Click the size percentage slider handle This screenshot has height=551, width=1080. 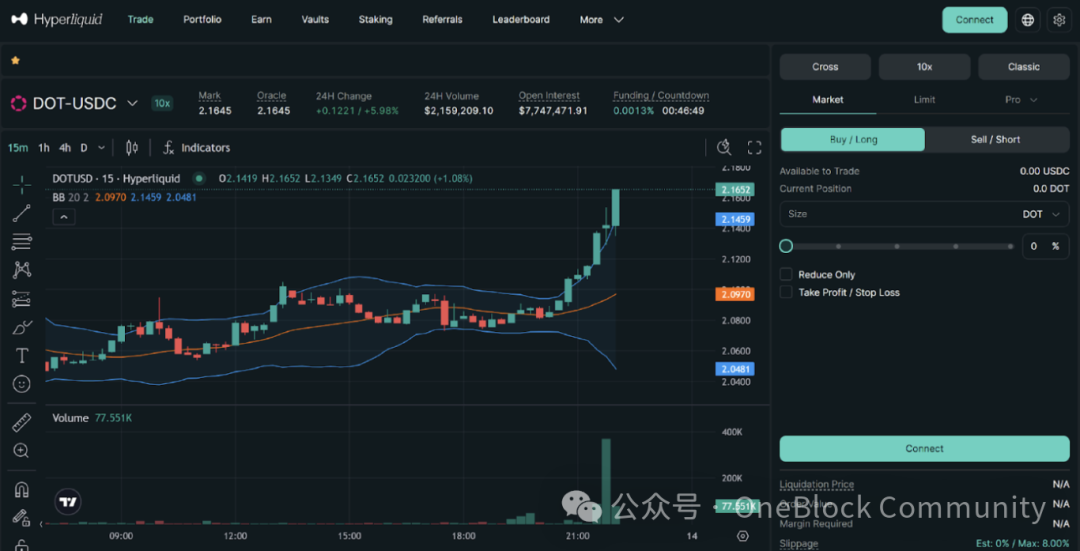[786, 247]
